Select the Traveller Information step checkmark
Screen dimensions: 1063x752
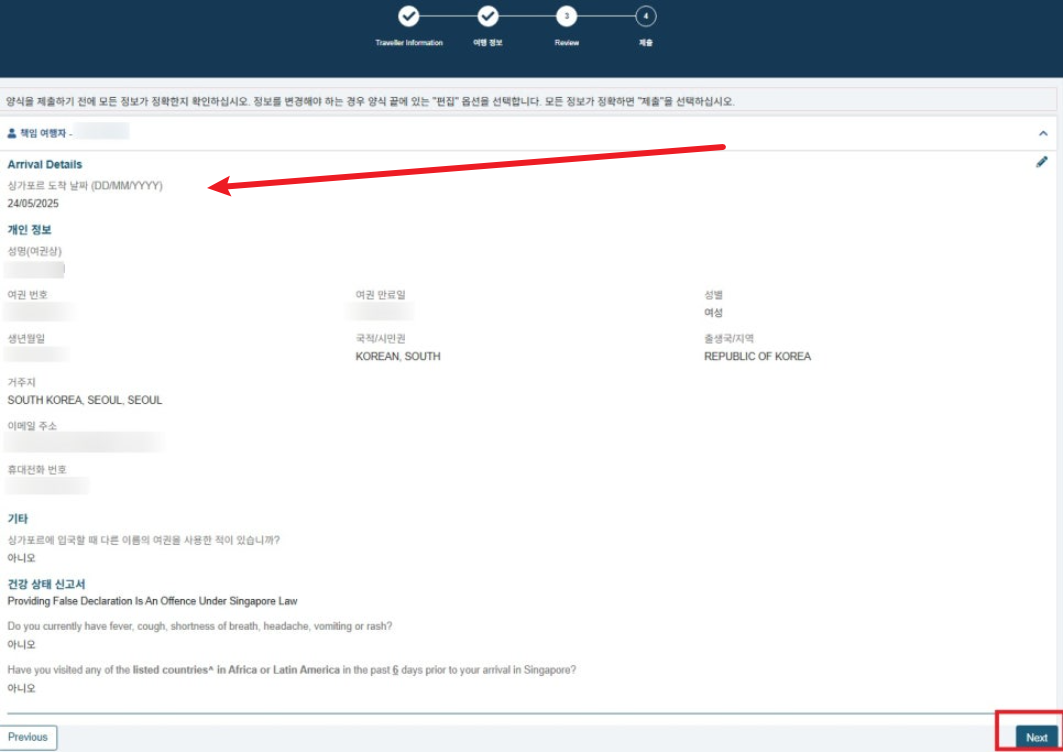409,16
